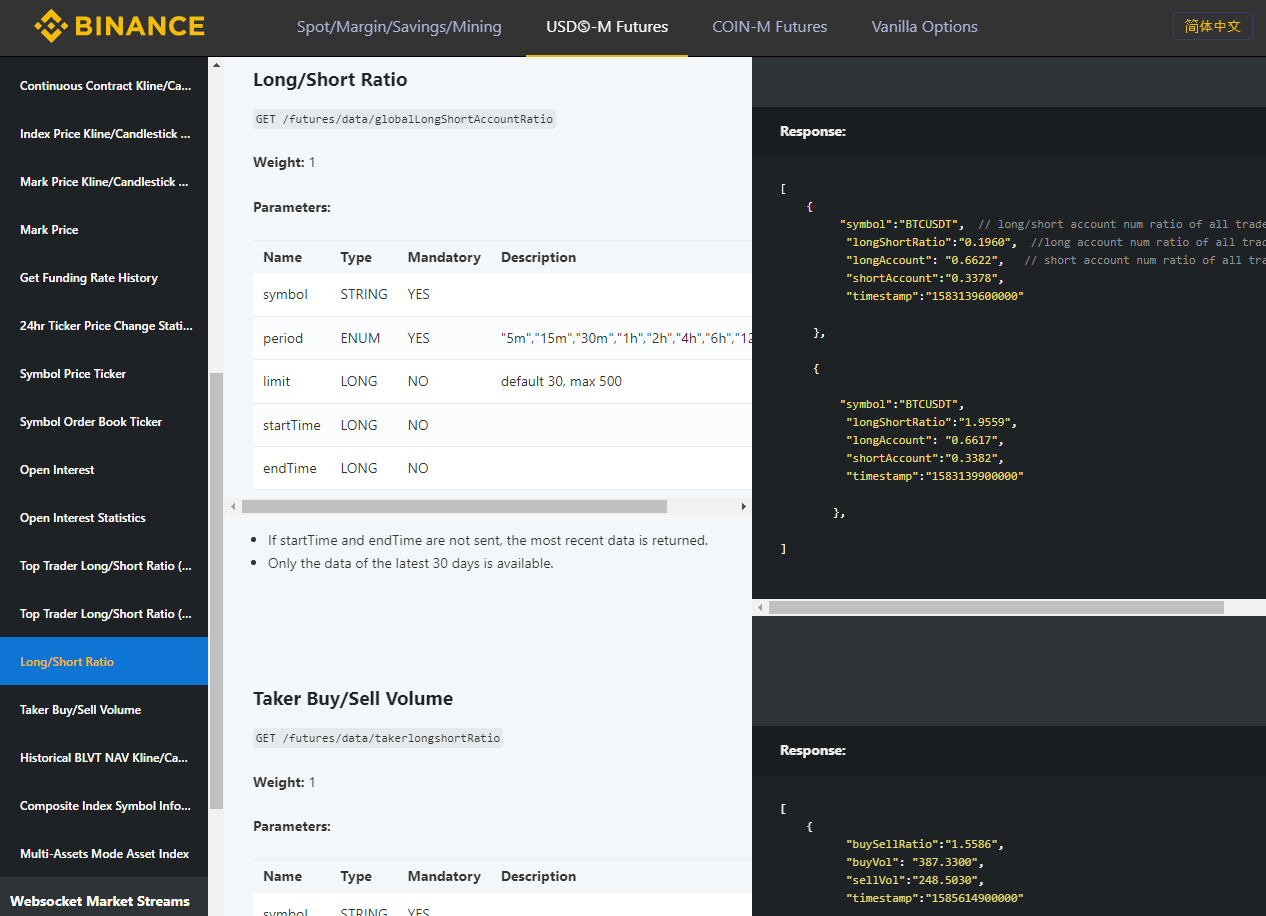Image resolution: width=1266 pixels, height=916 pixels.
Task: Go to Taker Buy/Sell Volume sidebar link
Action: point(104,710)
